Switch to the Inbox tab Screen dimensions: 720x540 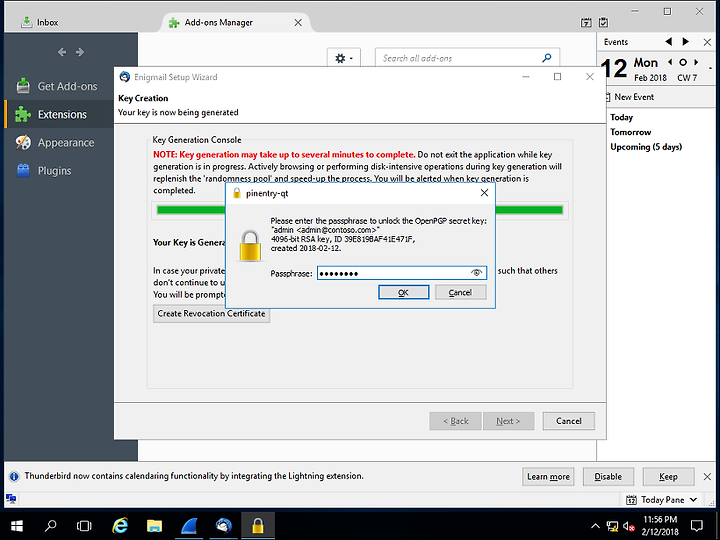click(x=48, y=22)
